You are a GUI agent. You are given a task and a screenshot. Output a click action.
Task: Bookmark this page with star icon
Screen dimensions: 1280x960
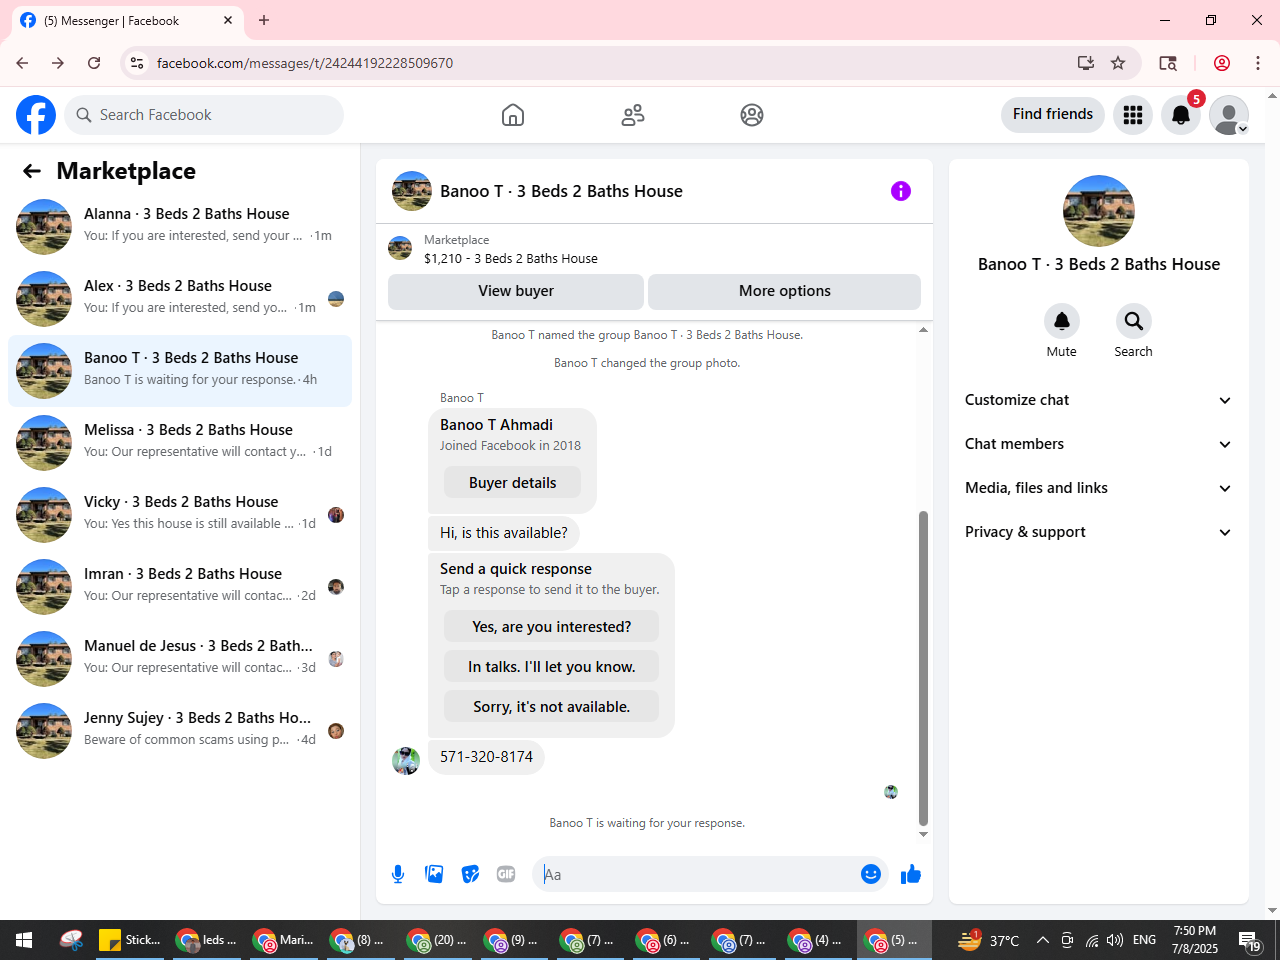[1118, 63]
